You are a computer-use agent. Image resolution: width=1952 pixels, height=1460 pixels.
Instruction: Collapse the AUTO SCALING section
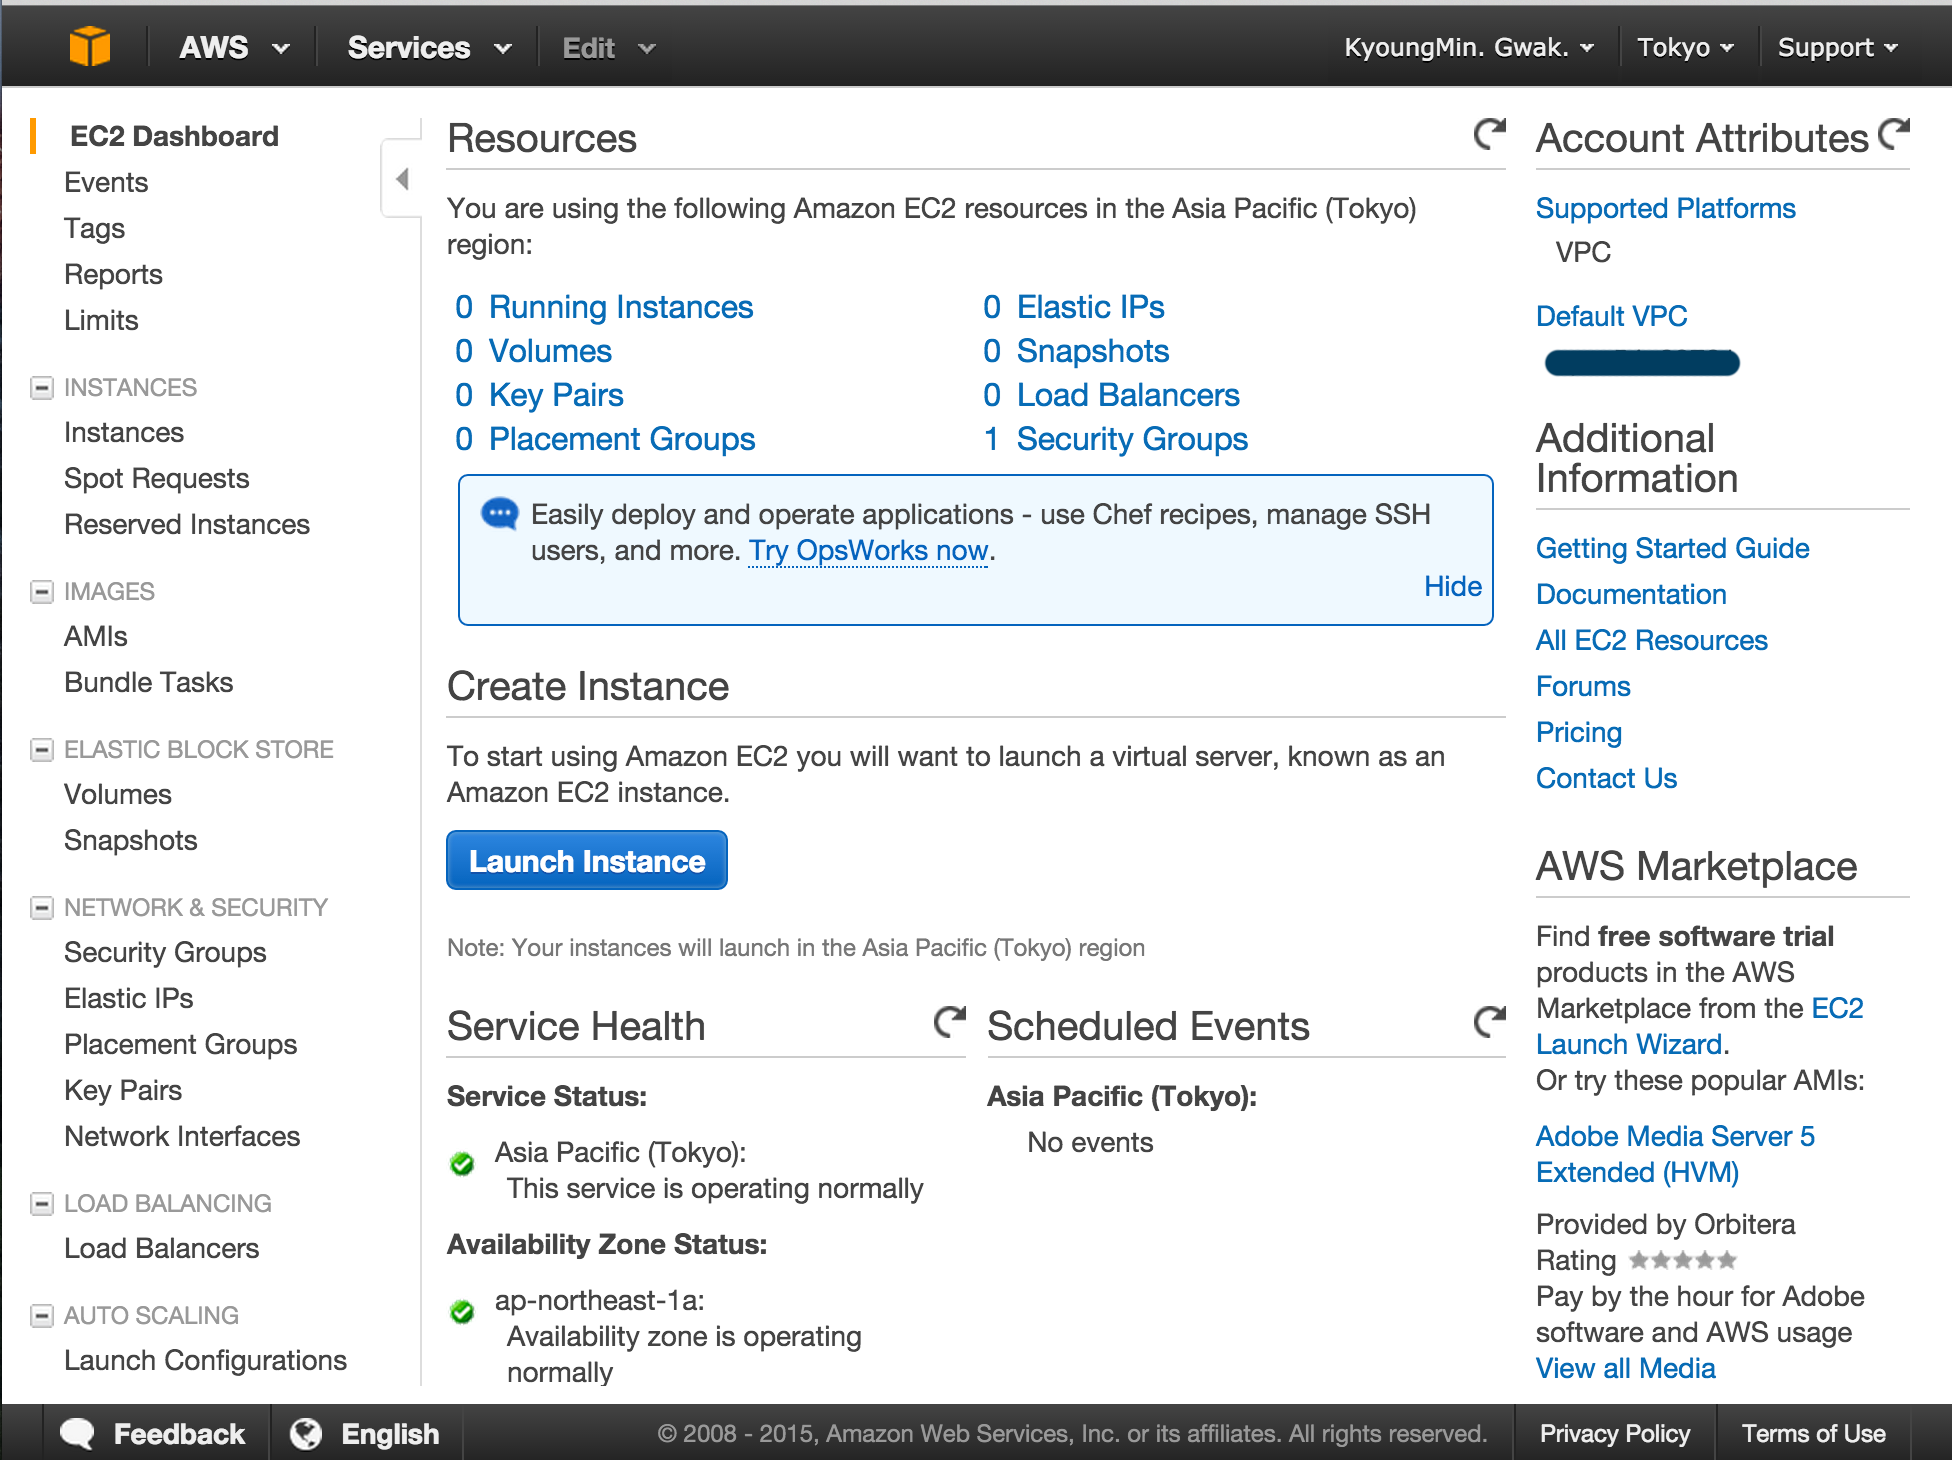(x=41, y=1315)
